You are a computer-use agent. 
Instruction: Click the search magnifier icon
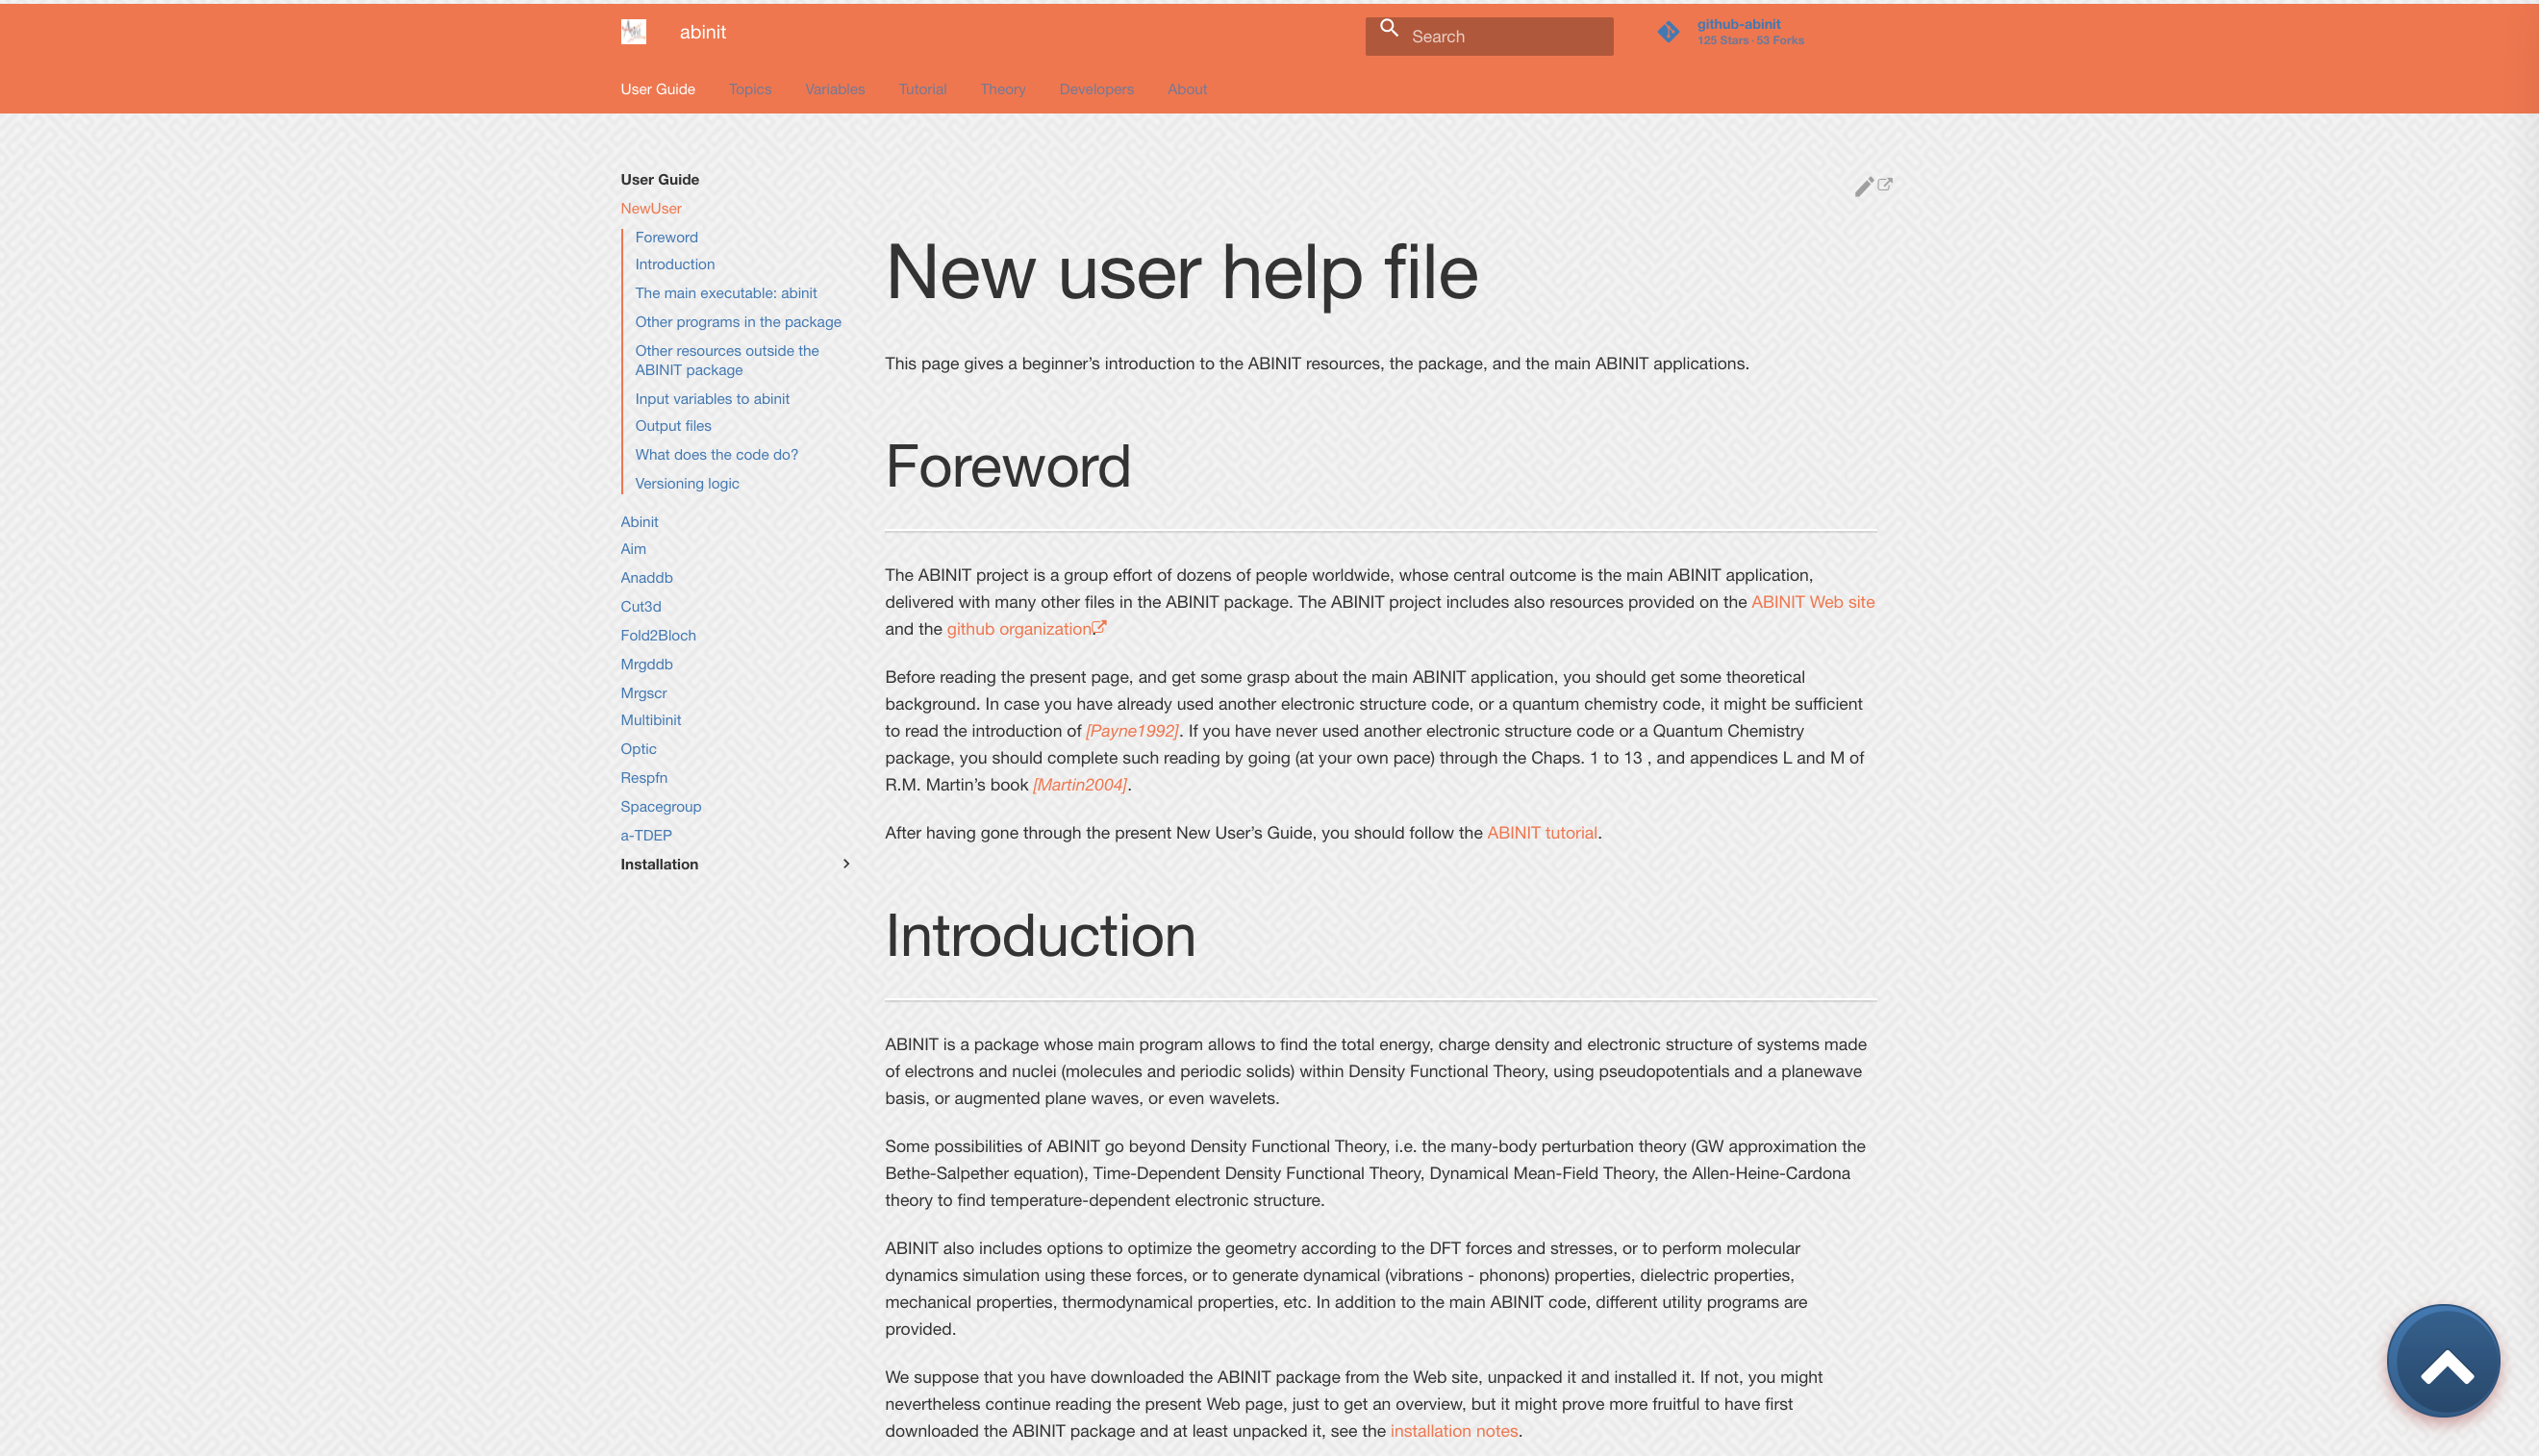point(1389,29)
